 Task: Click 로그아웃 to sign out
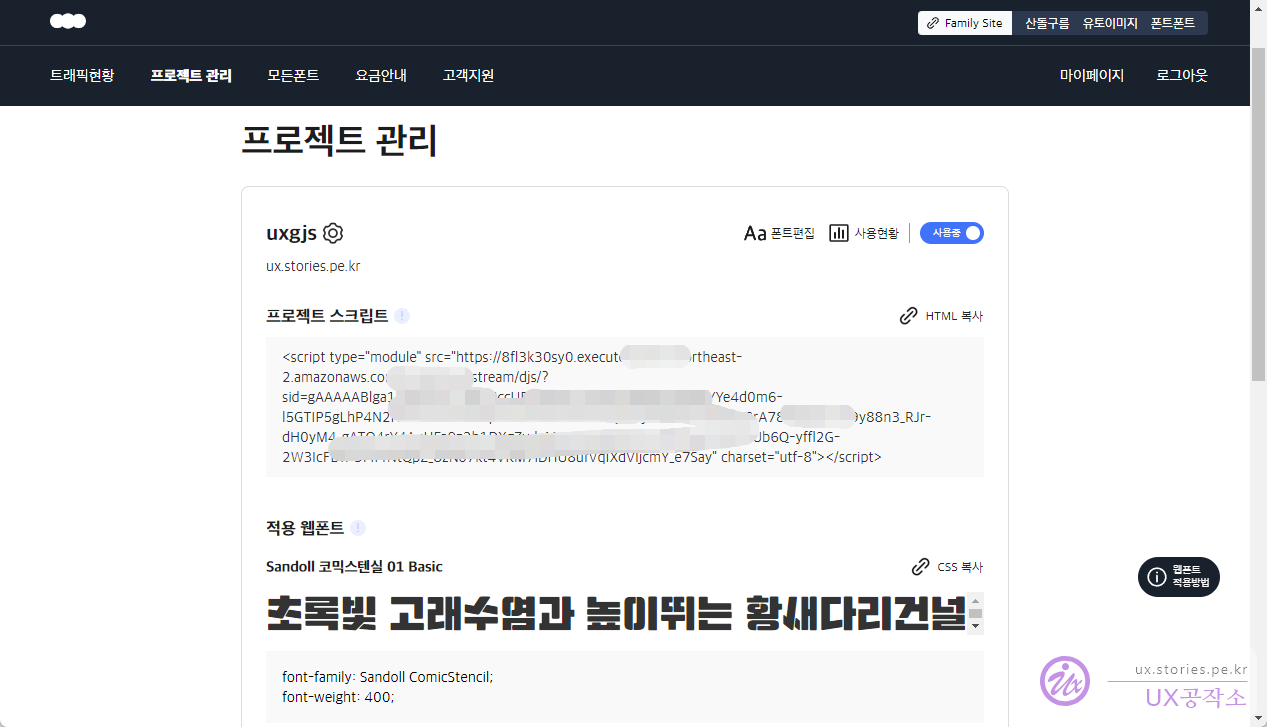(1182, 75)
